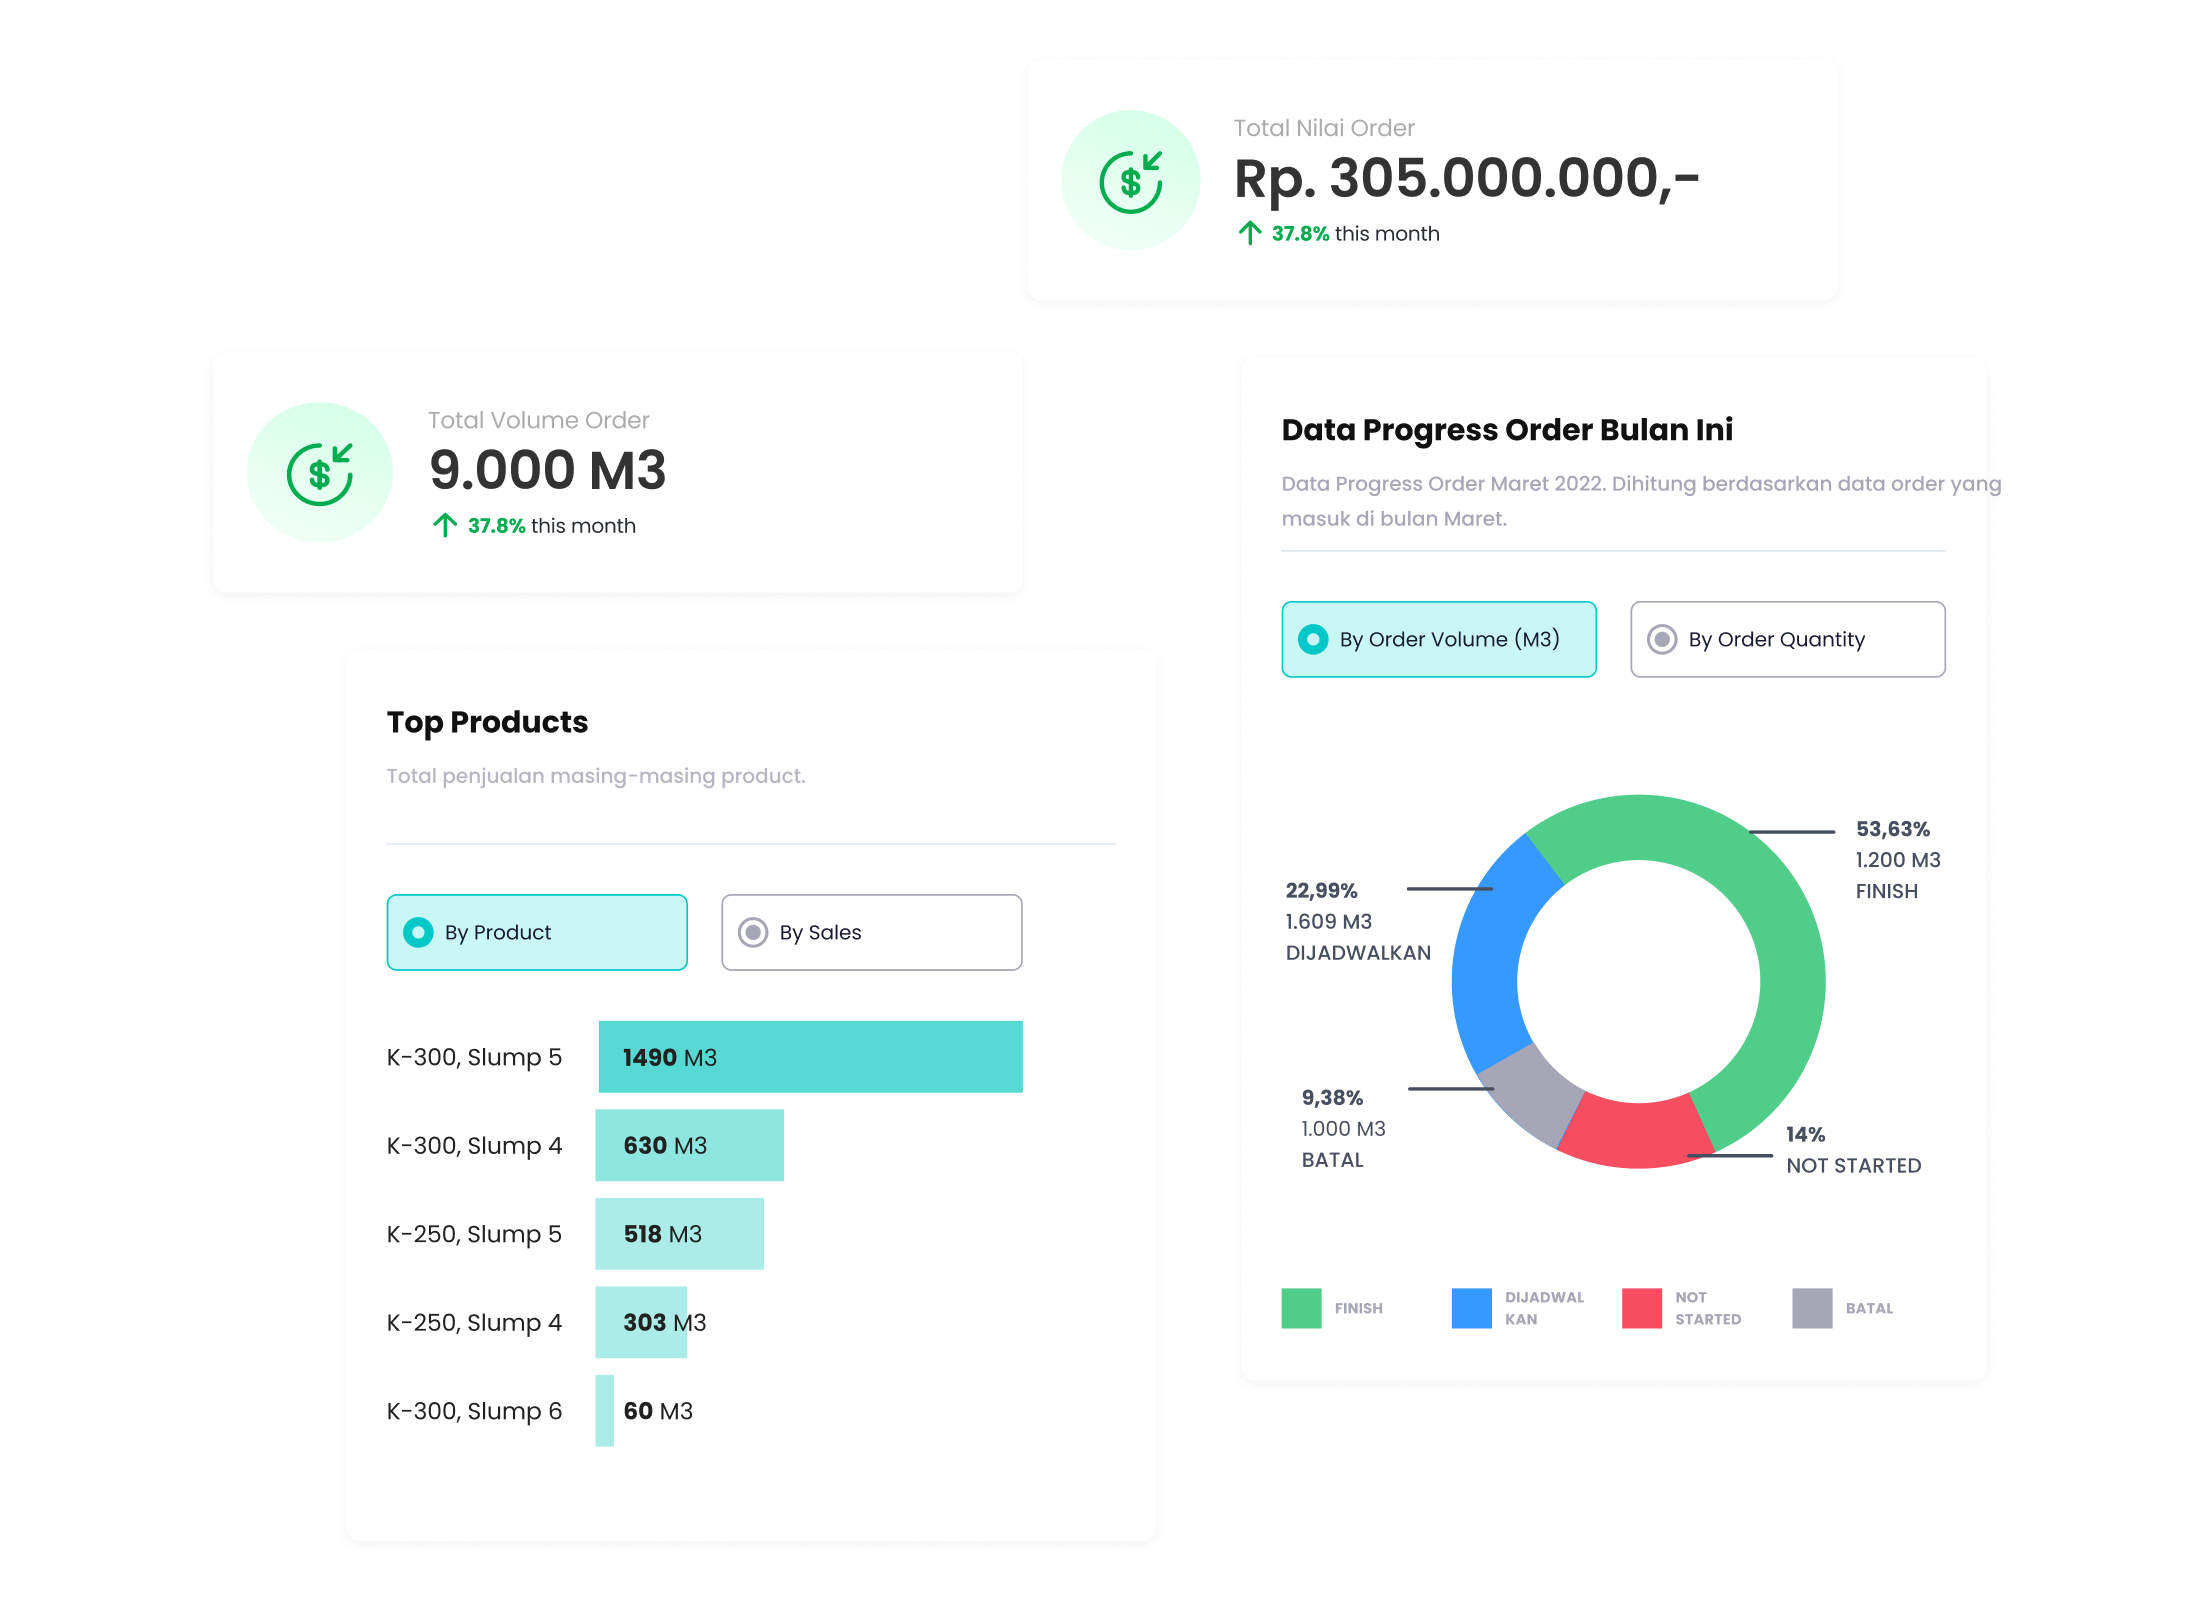Click the dollar icon on Total Nilai Order card
Viewport: 2200px width, 1600px height.
[1131, 180]
